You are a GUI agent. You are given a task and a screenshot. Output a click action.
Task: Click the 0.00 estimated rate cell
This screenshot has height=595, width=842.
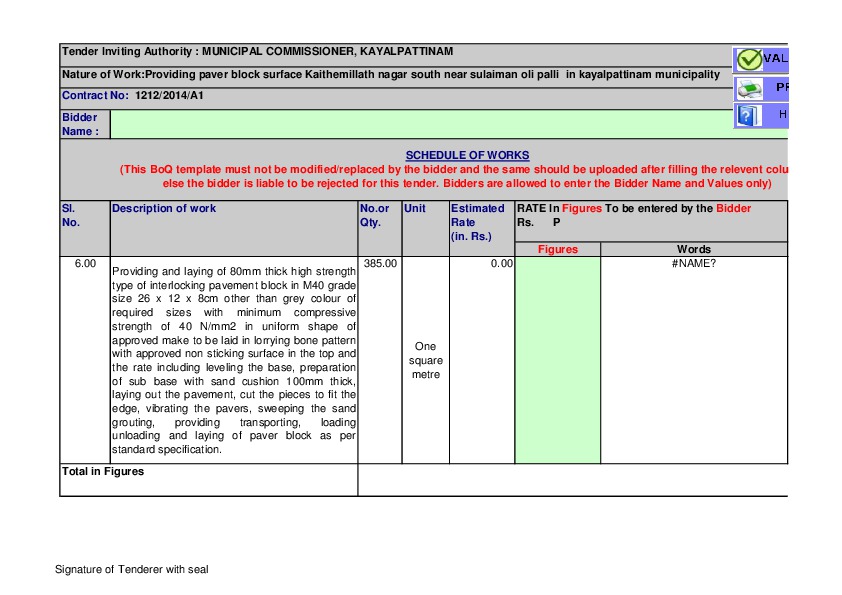[482, 360]
